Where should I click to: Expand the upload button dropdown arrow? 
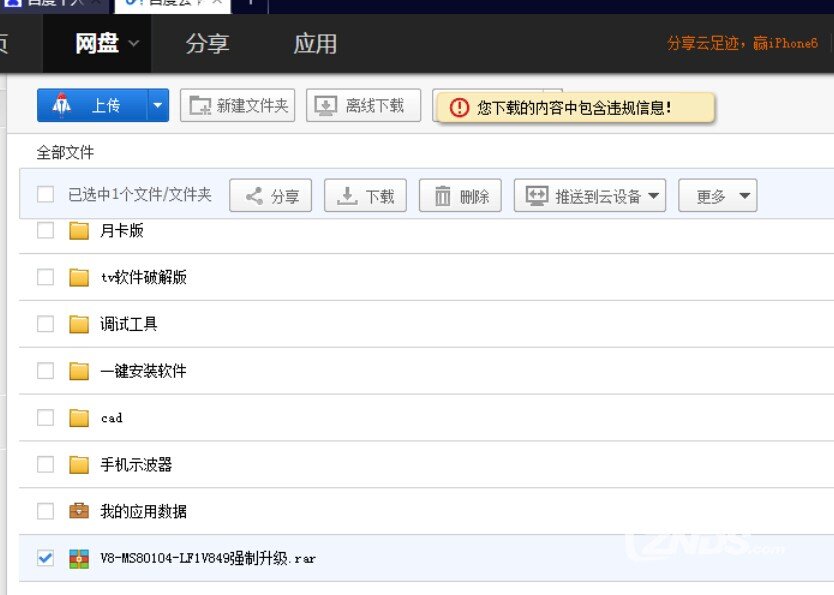157,105
